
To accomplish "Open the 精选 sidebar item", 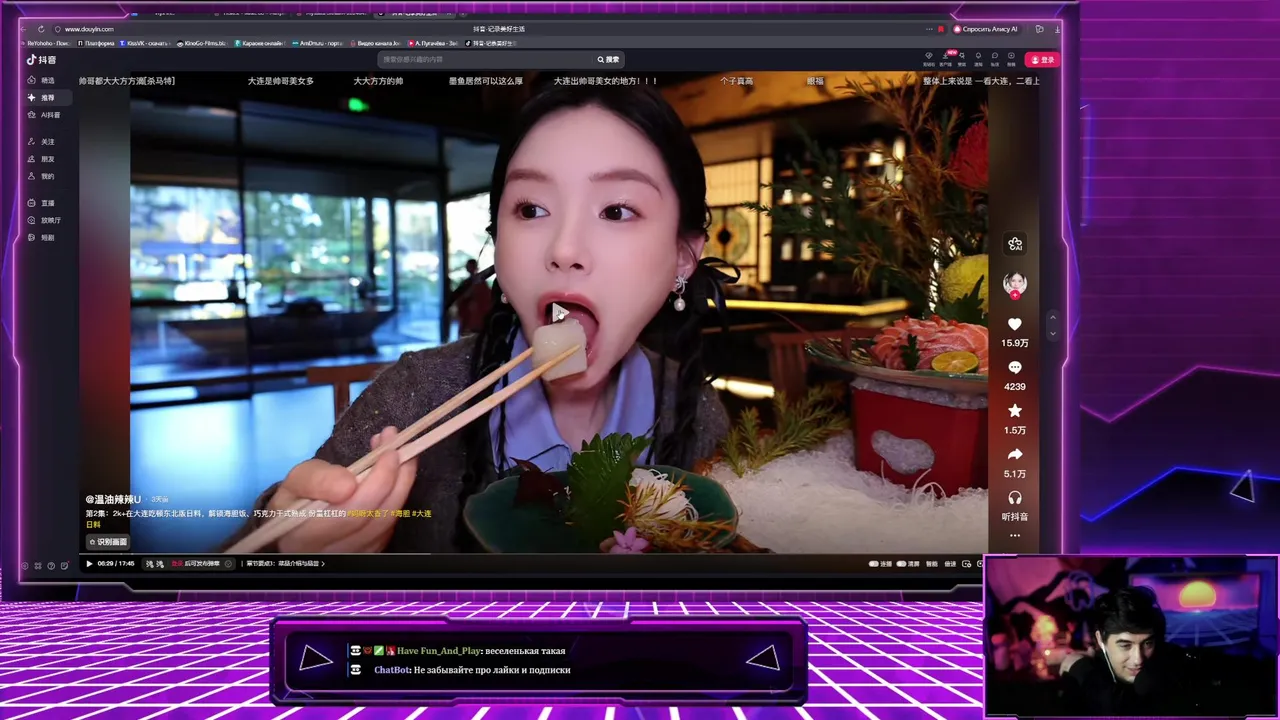I will [41, 80].
